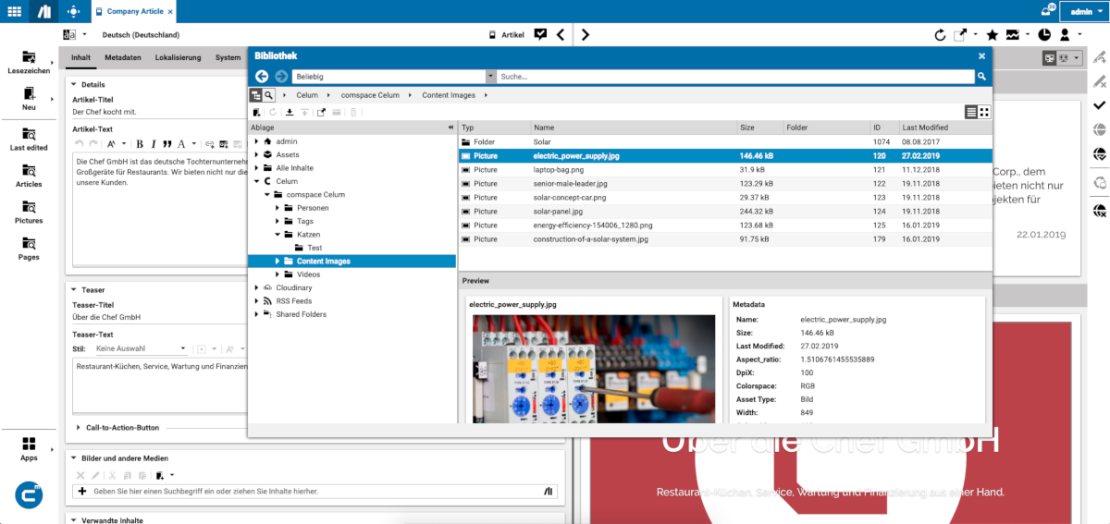Select thumbnail view in the library
The width and height of the screenshot is (1110, 524).
click(x=984, y=112)
